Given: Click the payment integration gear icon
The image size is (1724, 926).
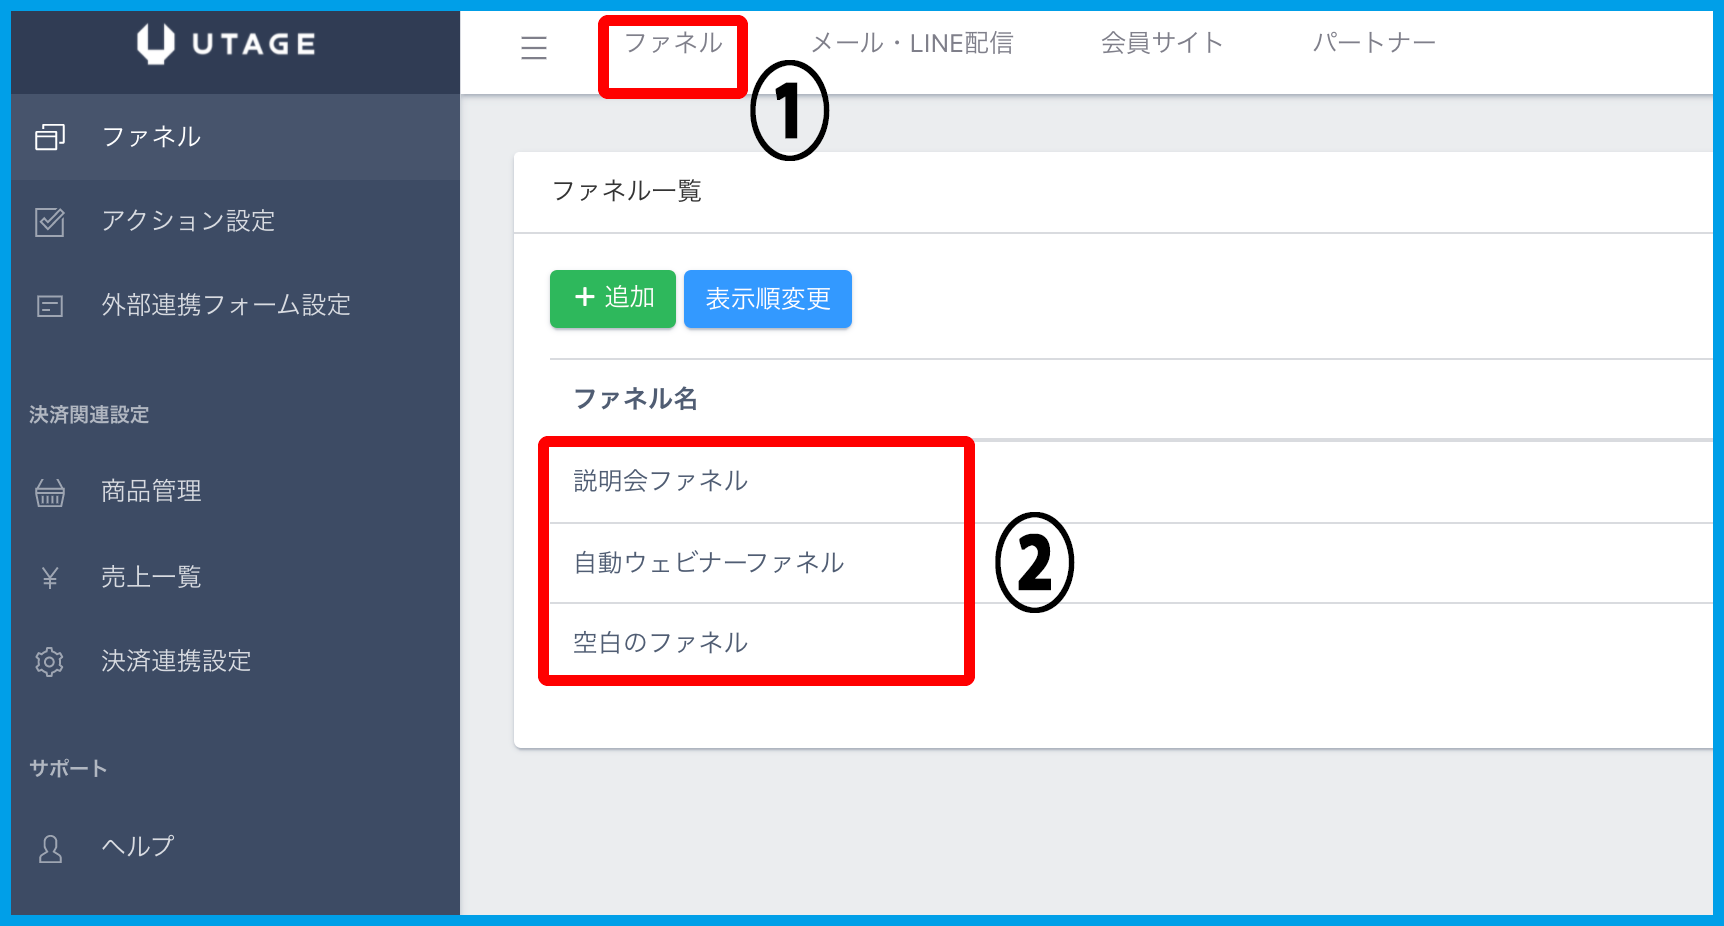Looking at the screenshot, I should click(50, 661).
